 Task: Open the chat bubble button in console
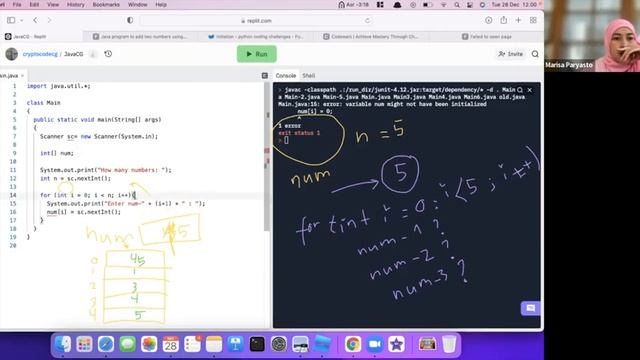[531, 308]
